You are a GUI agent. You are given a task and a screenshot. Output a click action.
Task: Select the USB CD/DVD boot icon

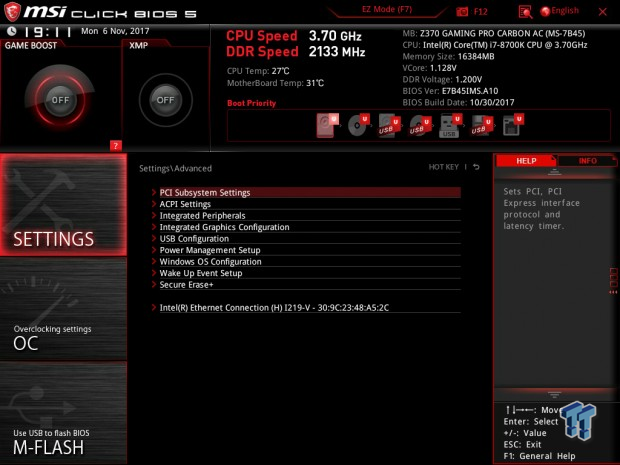pyautogui.click(x=420, y=126)
